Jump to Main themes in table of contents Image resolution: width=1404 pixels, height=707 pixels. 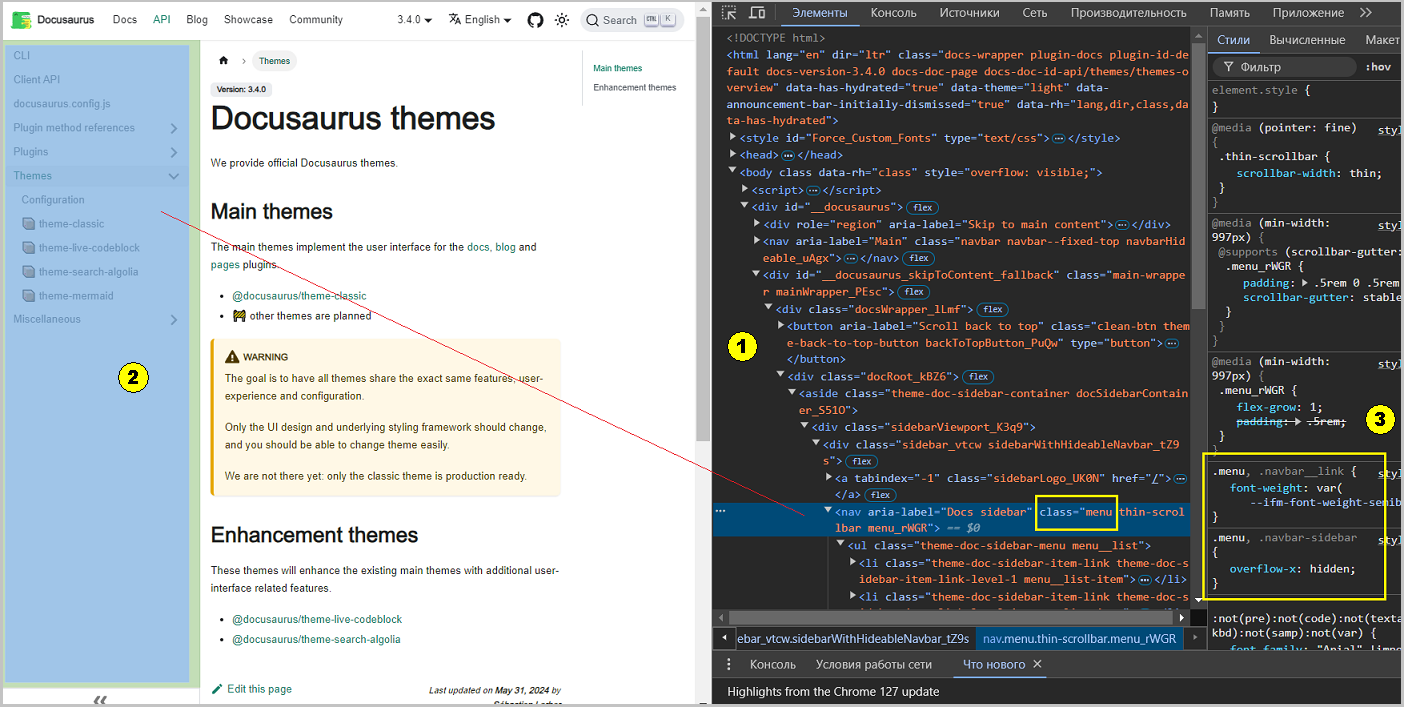(618, 68)
